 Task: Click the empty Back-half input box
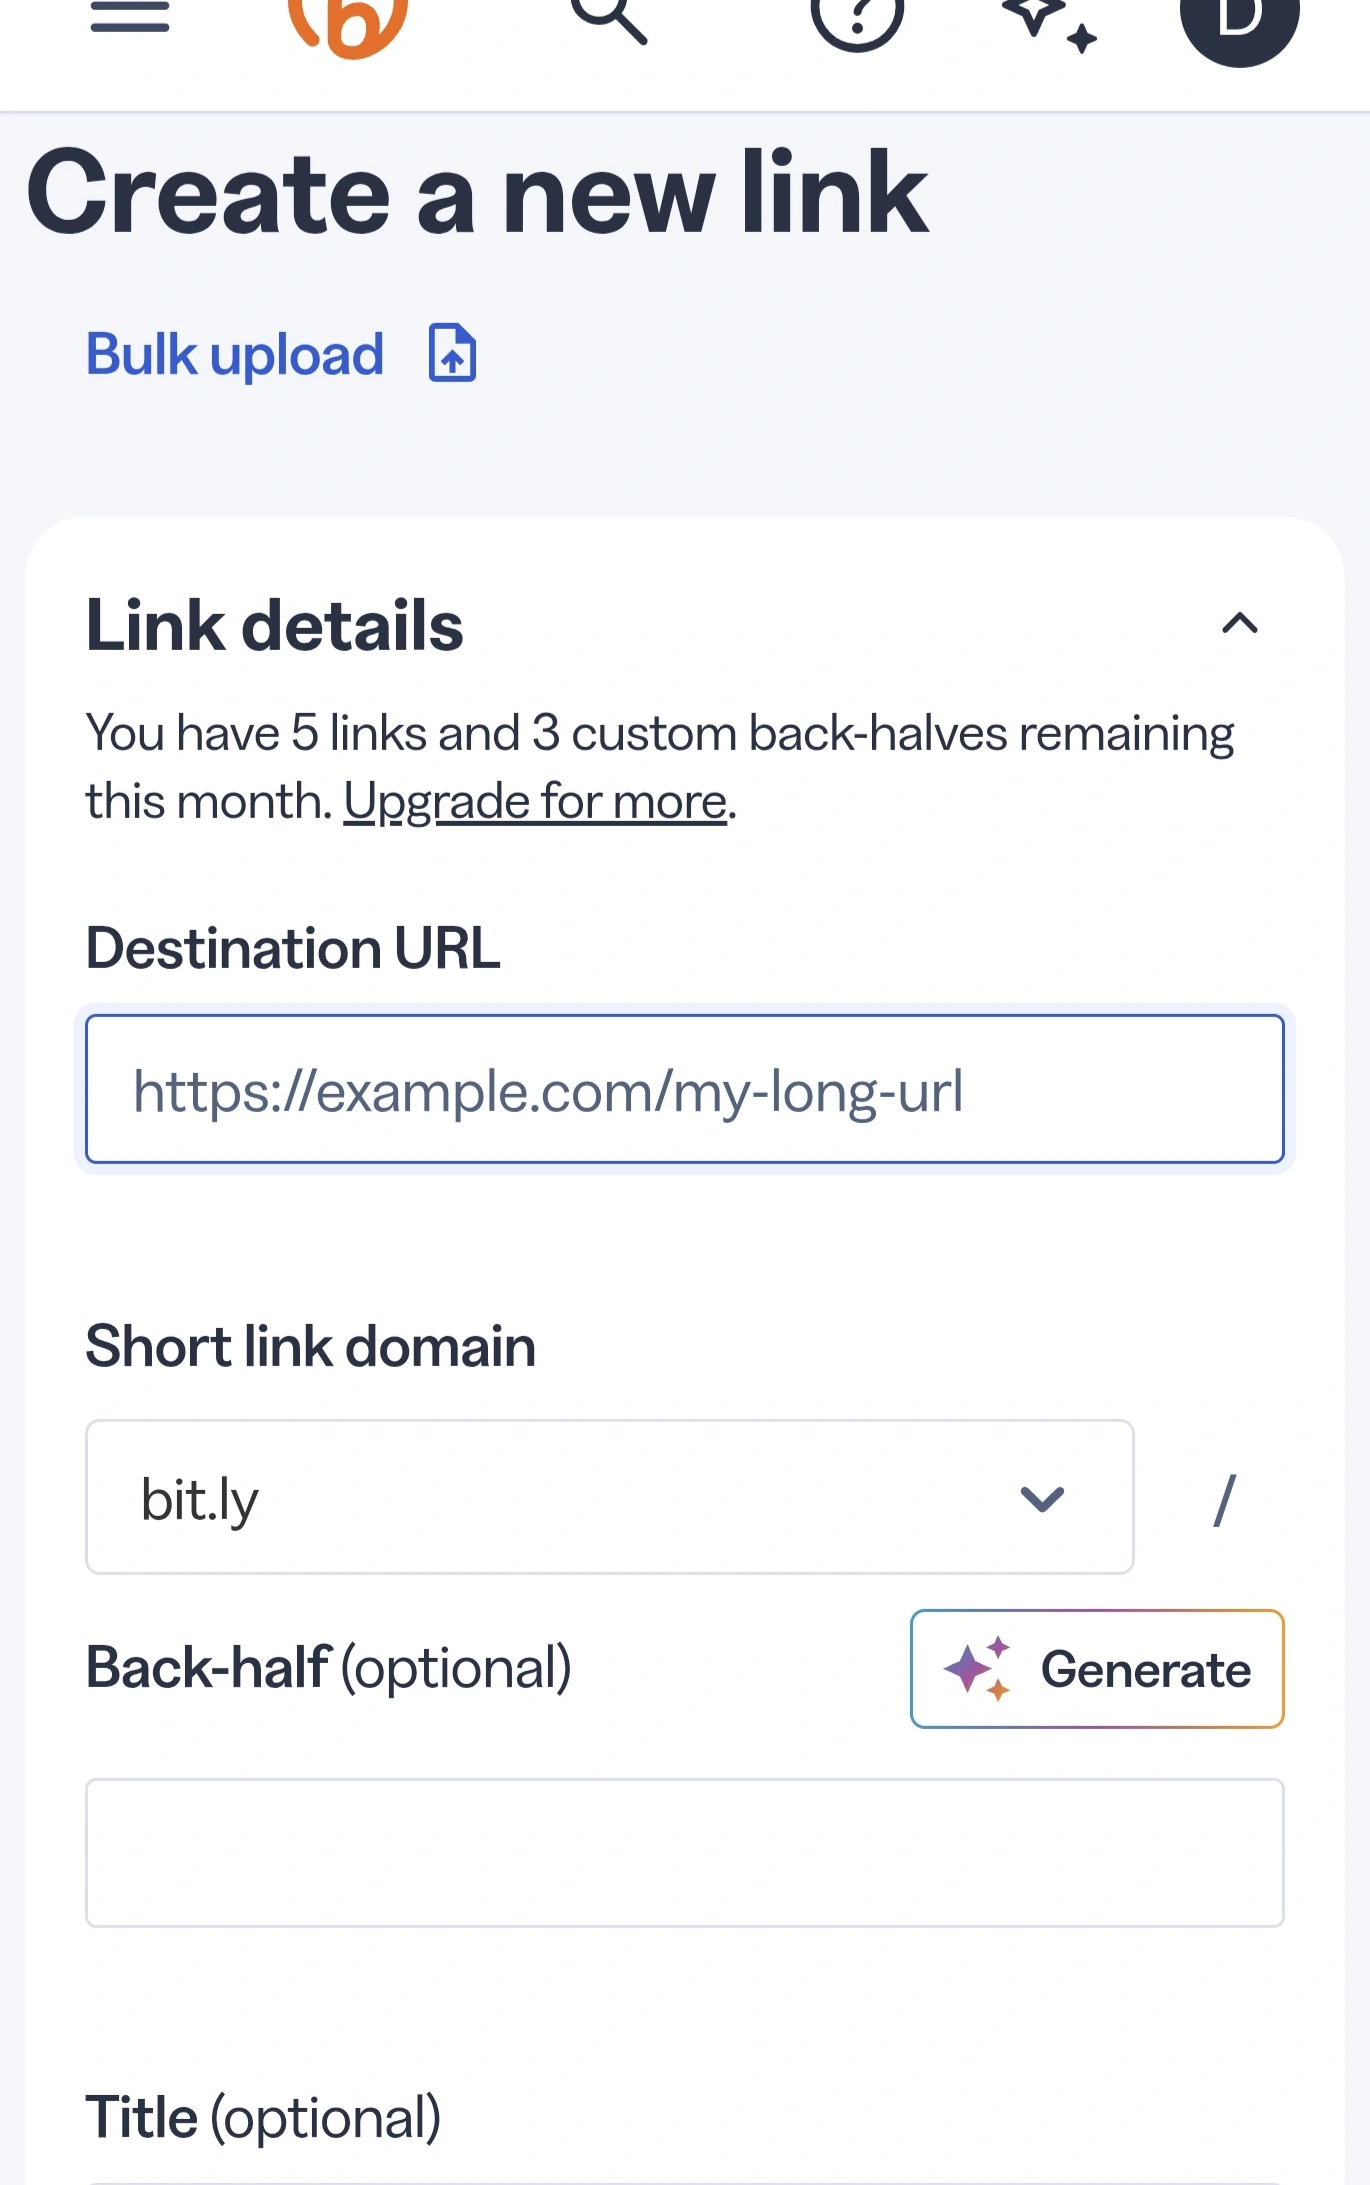coord(683,1855)
